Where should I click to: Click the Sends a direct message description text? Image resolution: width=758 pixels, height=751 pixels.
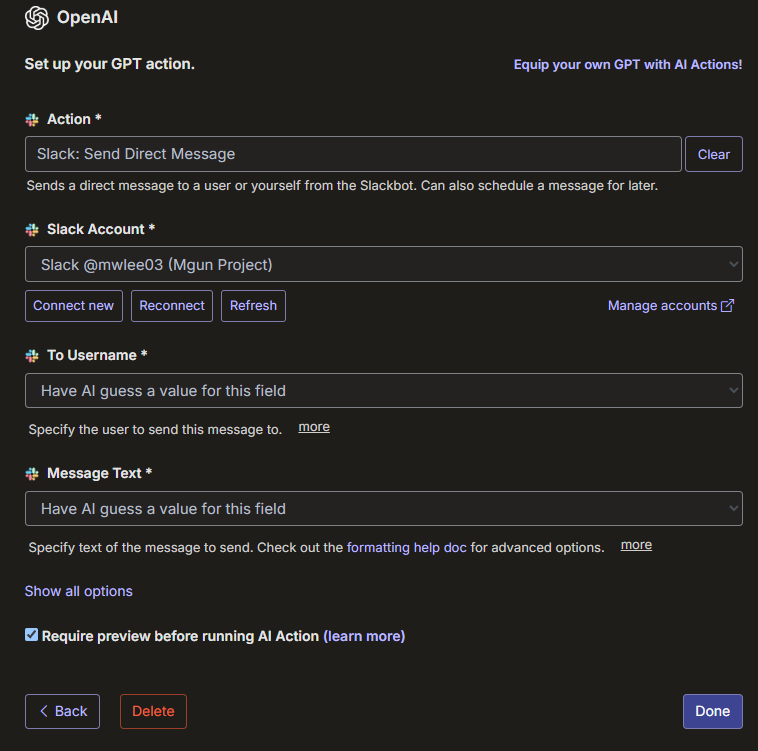(342, 186)
